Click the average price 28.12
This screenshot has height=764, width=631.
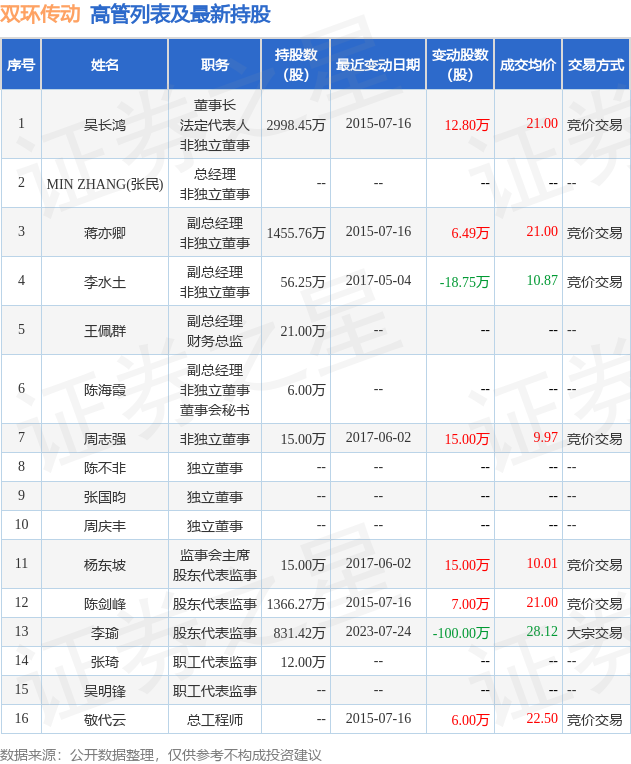[x=542, y=631]
